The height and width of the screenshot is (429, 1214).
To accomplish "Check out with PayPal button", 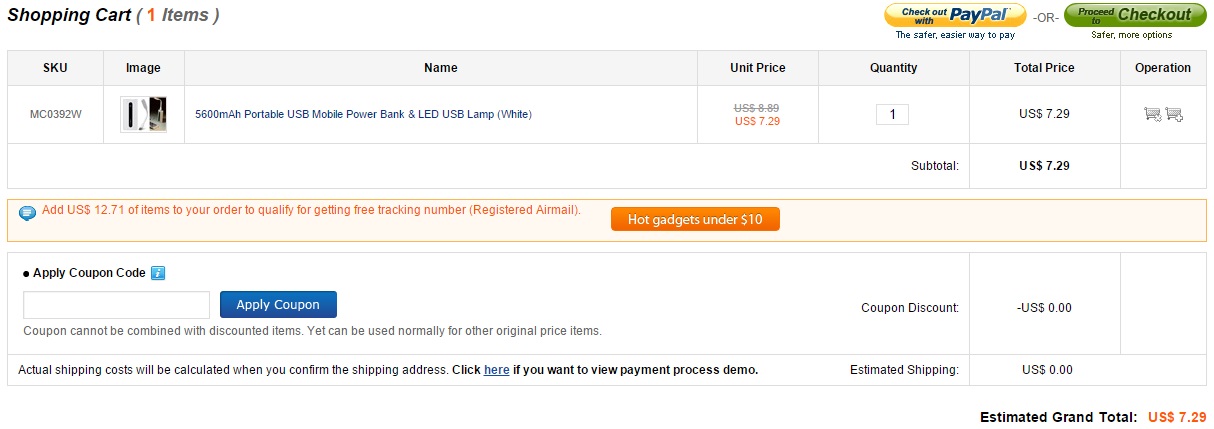I will pyautogui.click(x=955, y=15).
